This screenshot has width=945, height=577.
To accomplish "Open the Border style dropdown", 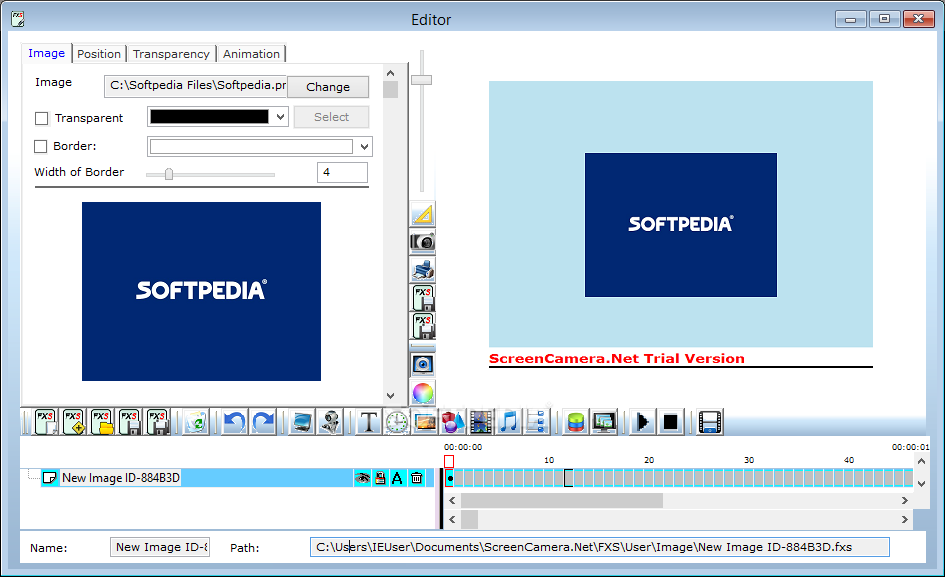I will point(364,147).
